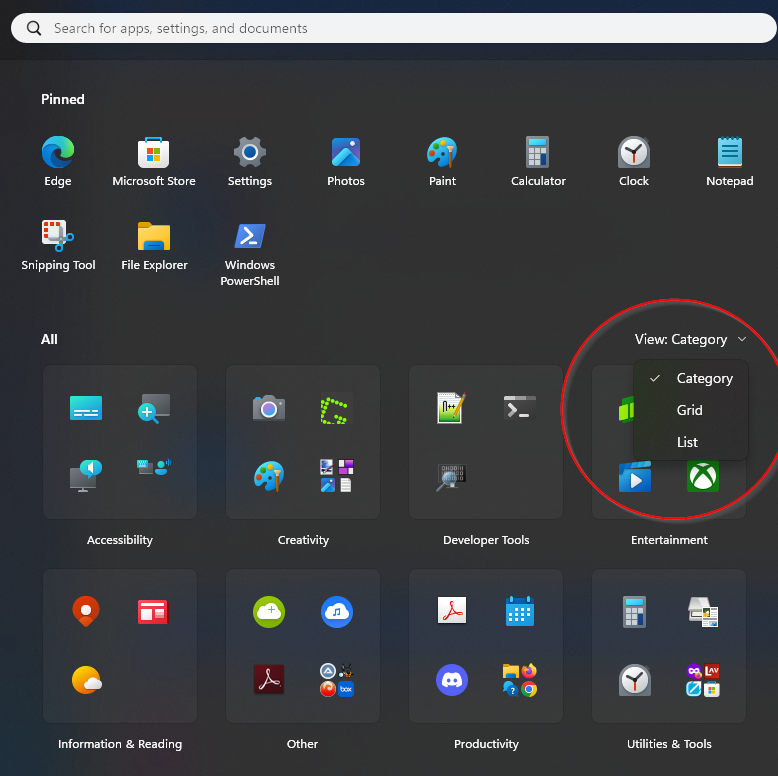Expand the Creativity group's small icon cluster

337,476
